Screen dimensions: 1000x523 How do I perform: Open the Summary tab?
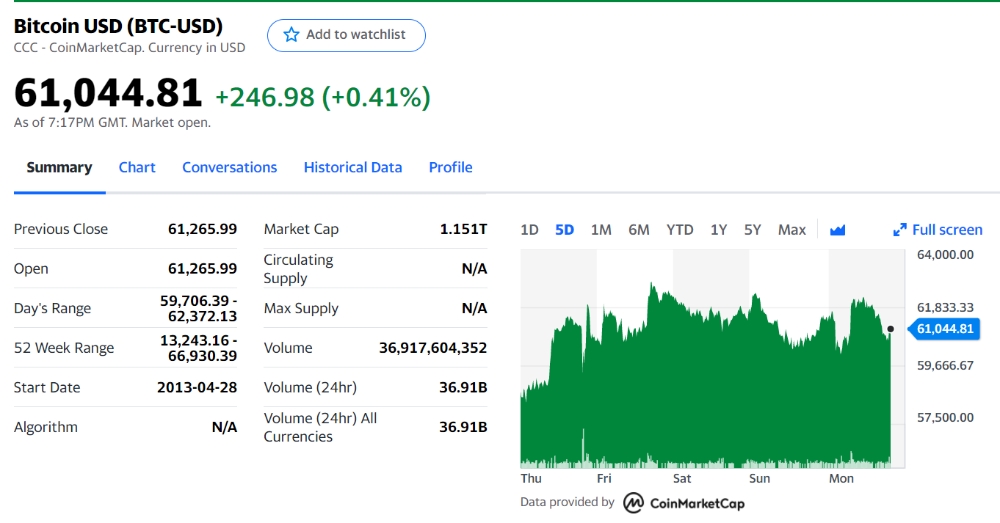[59, 167]
